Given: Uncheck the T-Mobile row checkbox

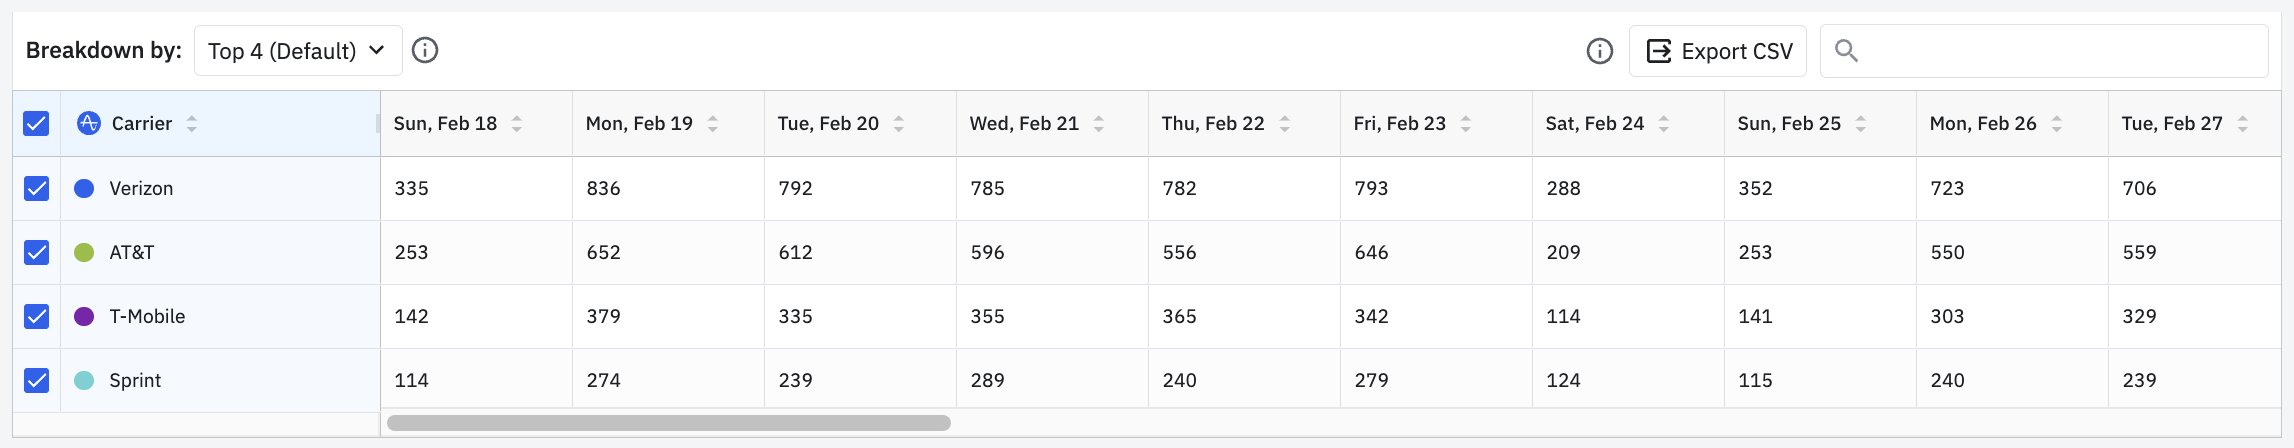Looking at the screenshot, I should [36, 316].
